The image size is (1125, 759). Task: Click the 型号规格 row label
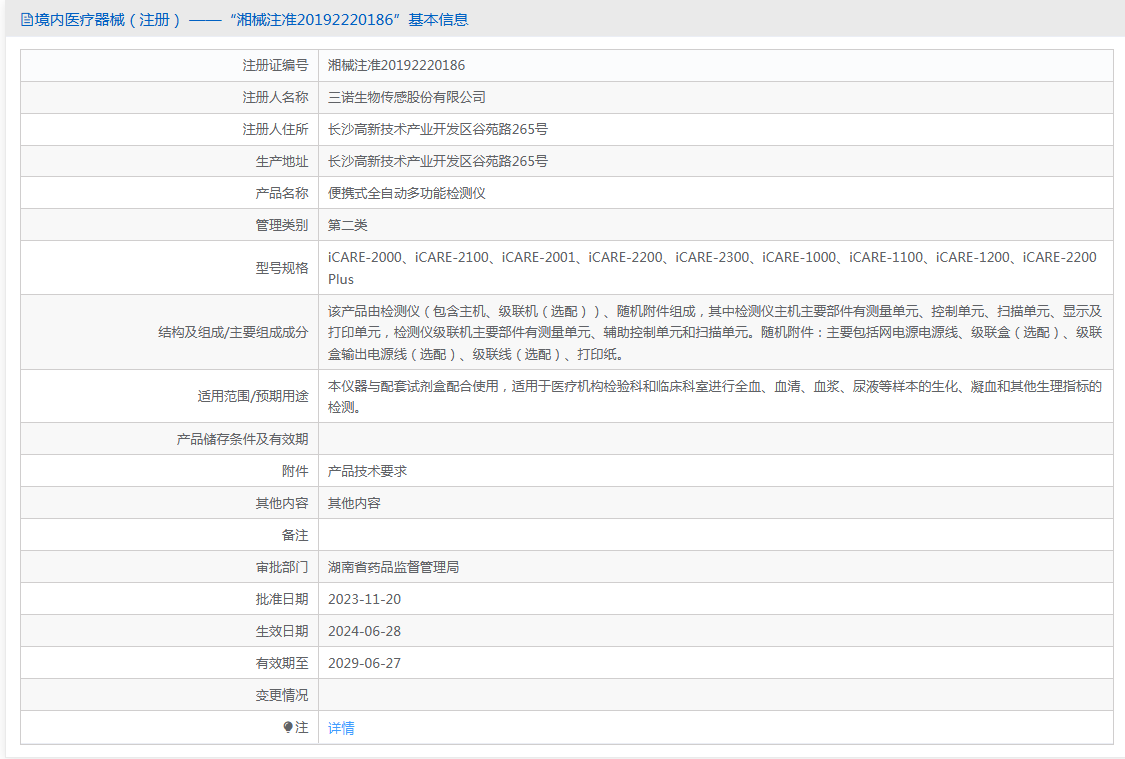point(282,268)
